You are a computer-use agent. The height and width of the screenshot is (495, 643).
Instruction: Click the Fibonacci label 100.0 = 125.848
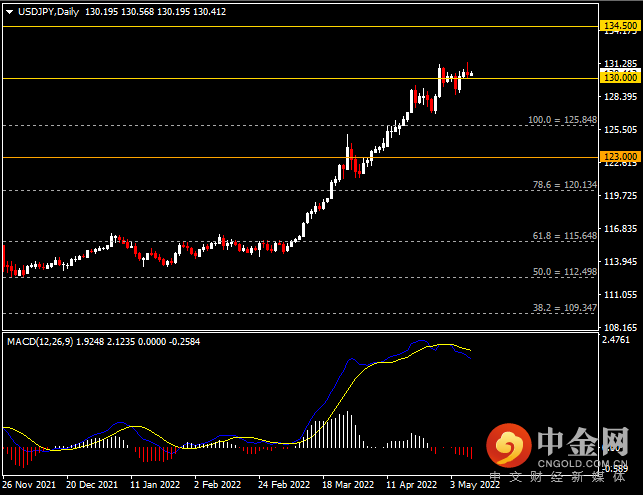(x=562, y=120)
